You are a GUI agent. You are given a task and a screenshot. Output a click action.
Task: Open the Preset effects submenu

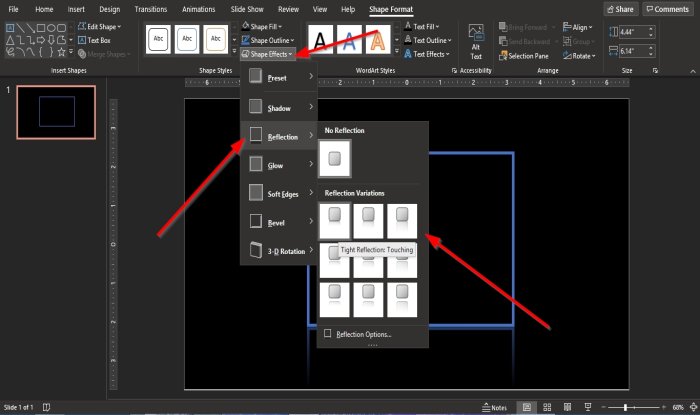pyautogui.click(x=279, y=77)
